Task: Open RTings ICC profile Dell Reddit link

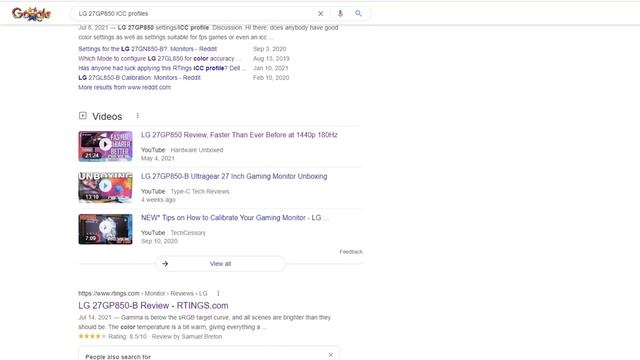Action: click(162, 68)
